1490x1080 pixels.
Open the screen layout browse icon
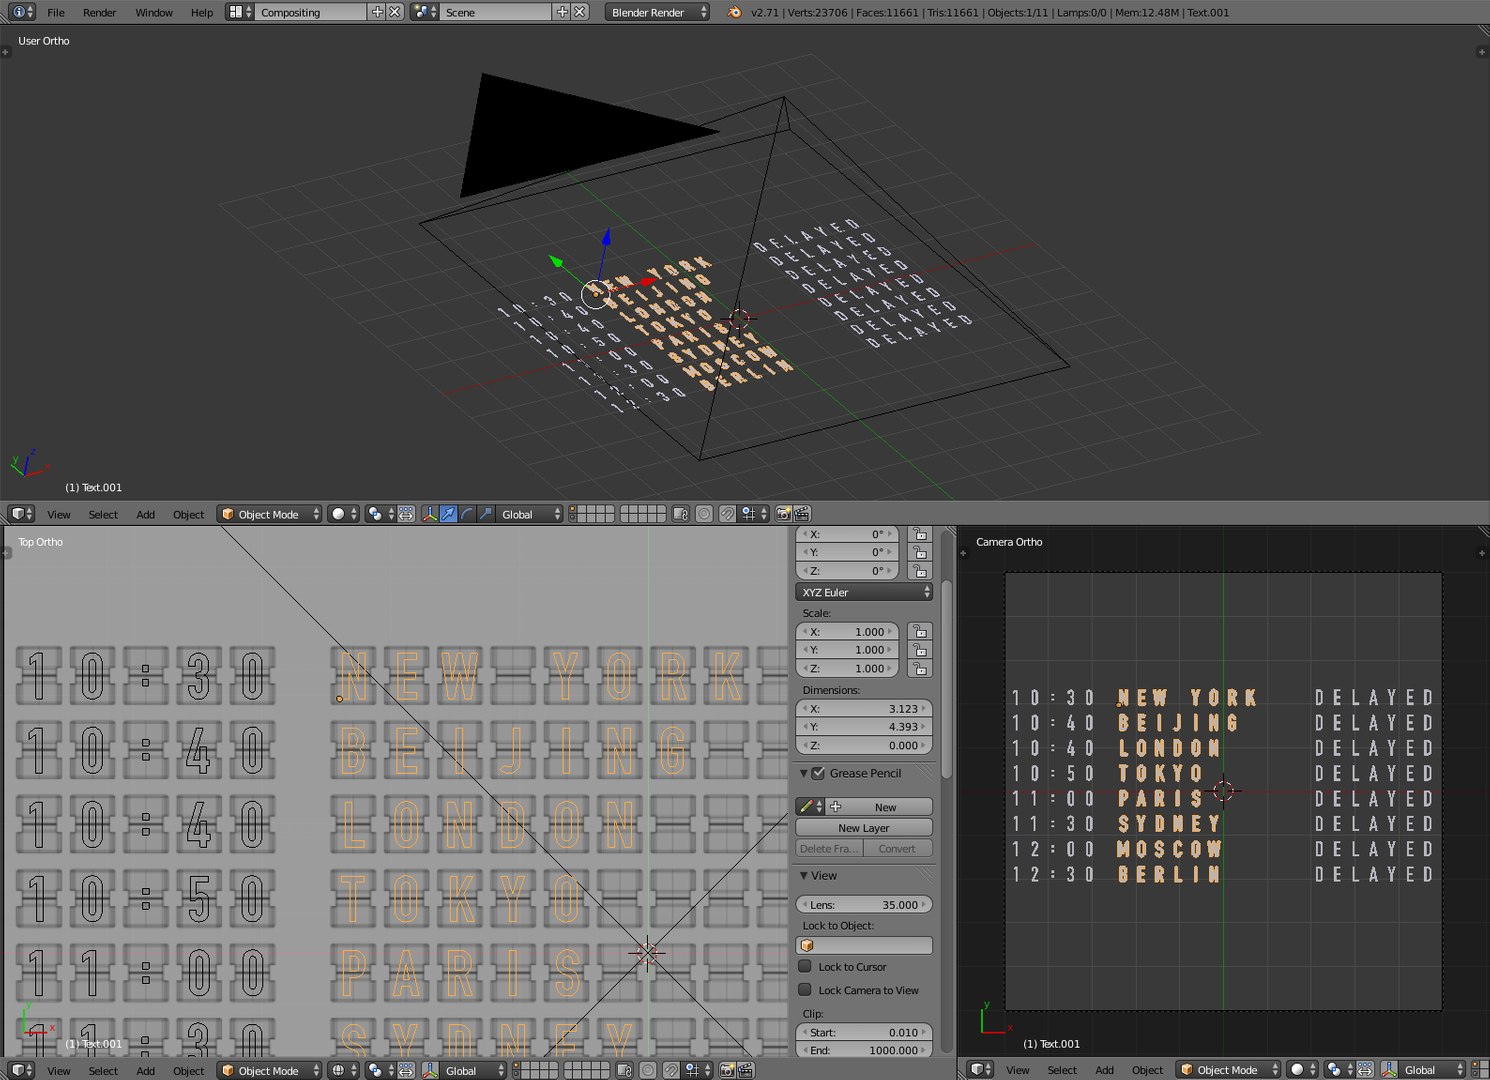click(x=239, y=12)
